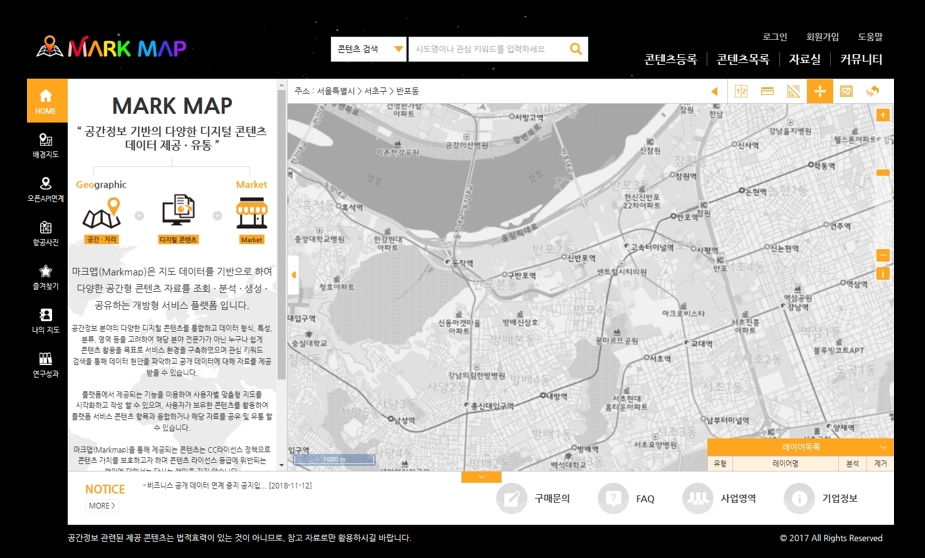Viewport: 925px width, 558px height.
Task: Click the digital contents monitor illustration
Action: [178, 211]
